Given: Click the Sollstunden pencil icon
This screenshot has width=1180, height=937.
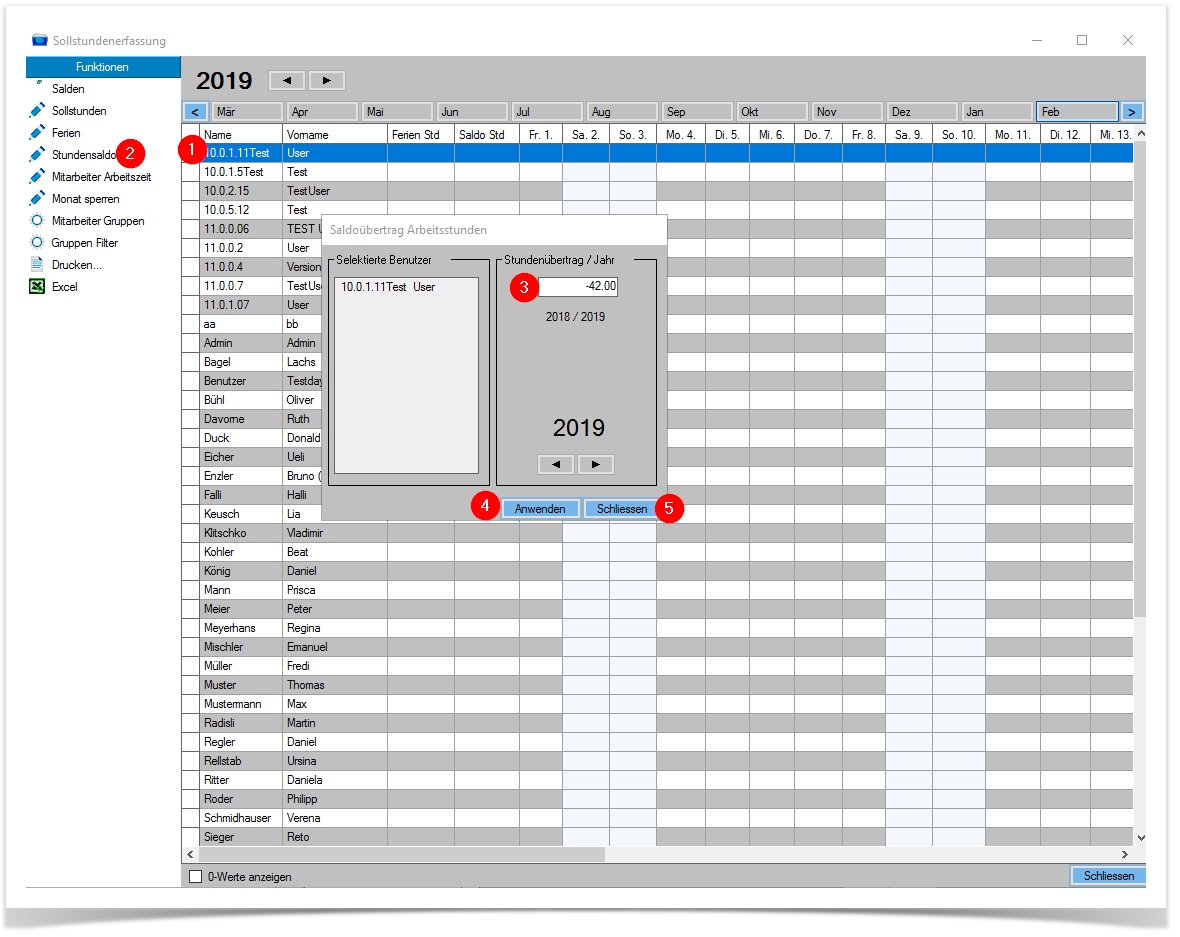Looking at the screenshot, I should pyautogui.click(x=37, y=111).
